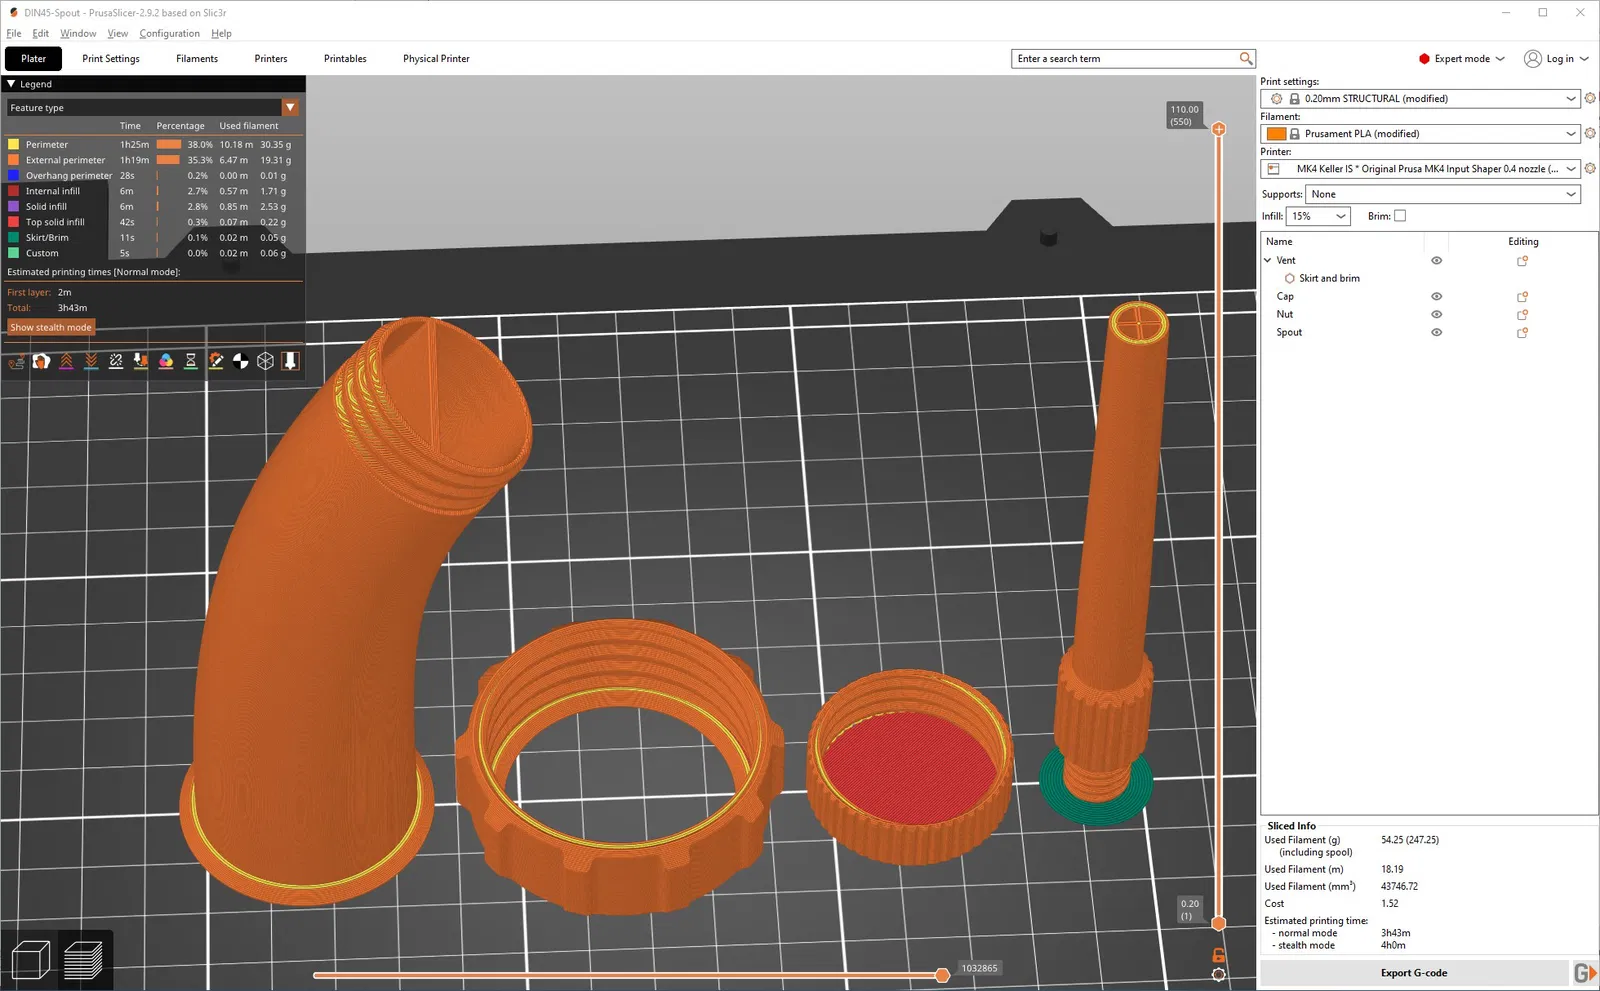Switch to sliced layers preview icon
The width and height of the screenshot is (1600, 991).
coord(83,960)
